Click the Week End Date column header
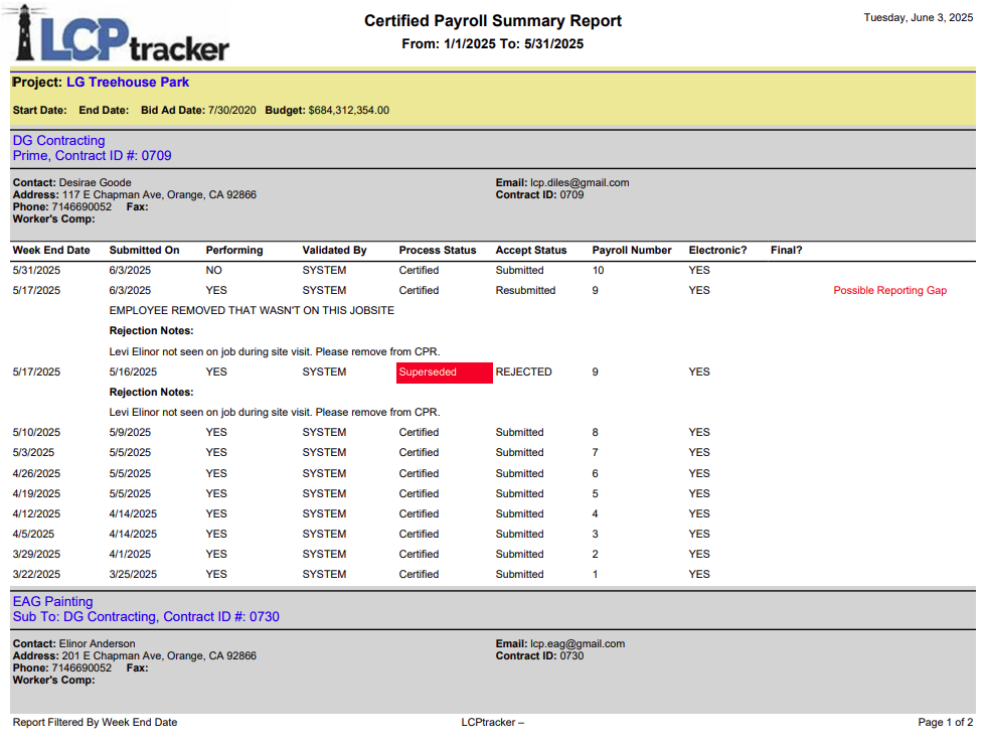Image resolution: width=984 pixels, height=739 pixels. click(51, 250)
